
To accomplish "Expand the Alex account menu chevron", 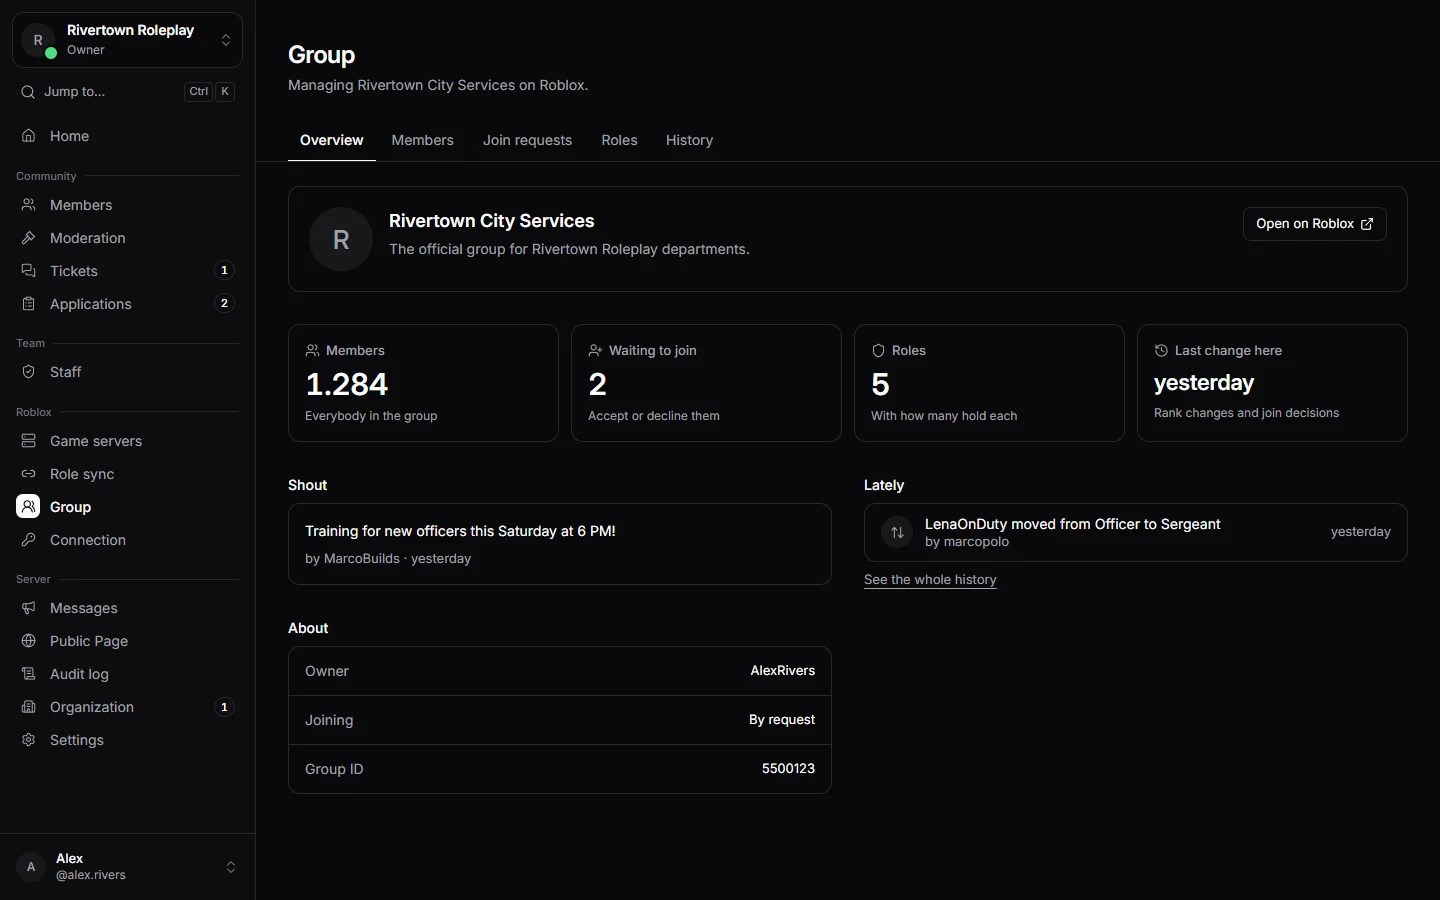I will click(x=230, y=867).
